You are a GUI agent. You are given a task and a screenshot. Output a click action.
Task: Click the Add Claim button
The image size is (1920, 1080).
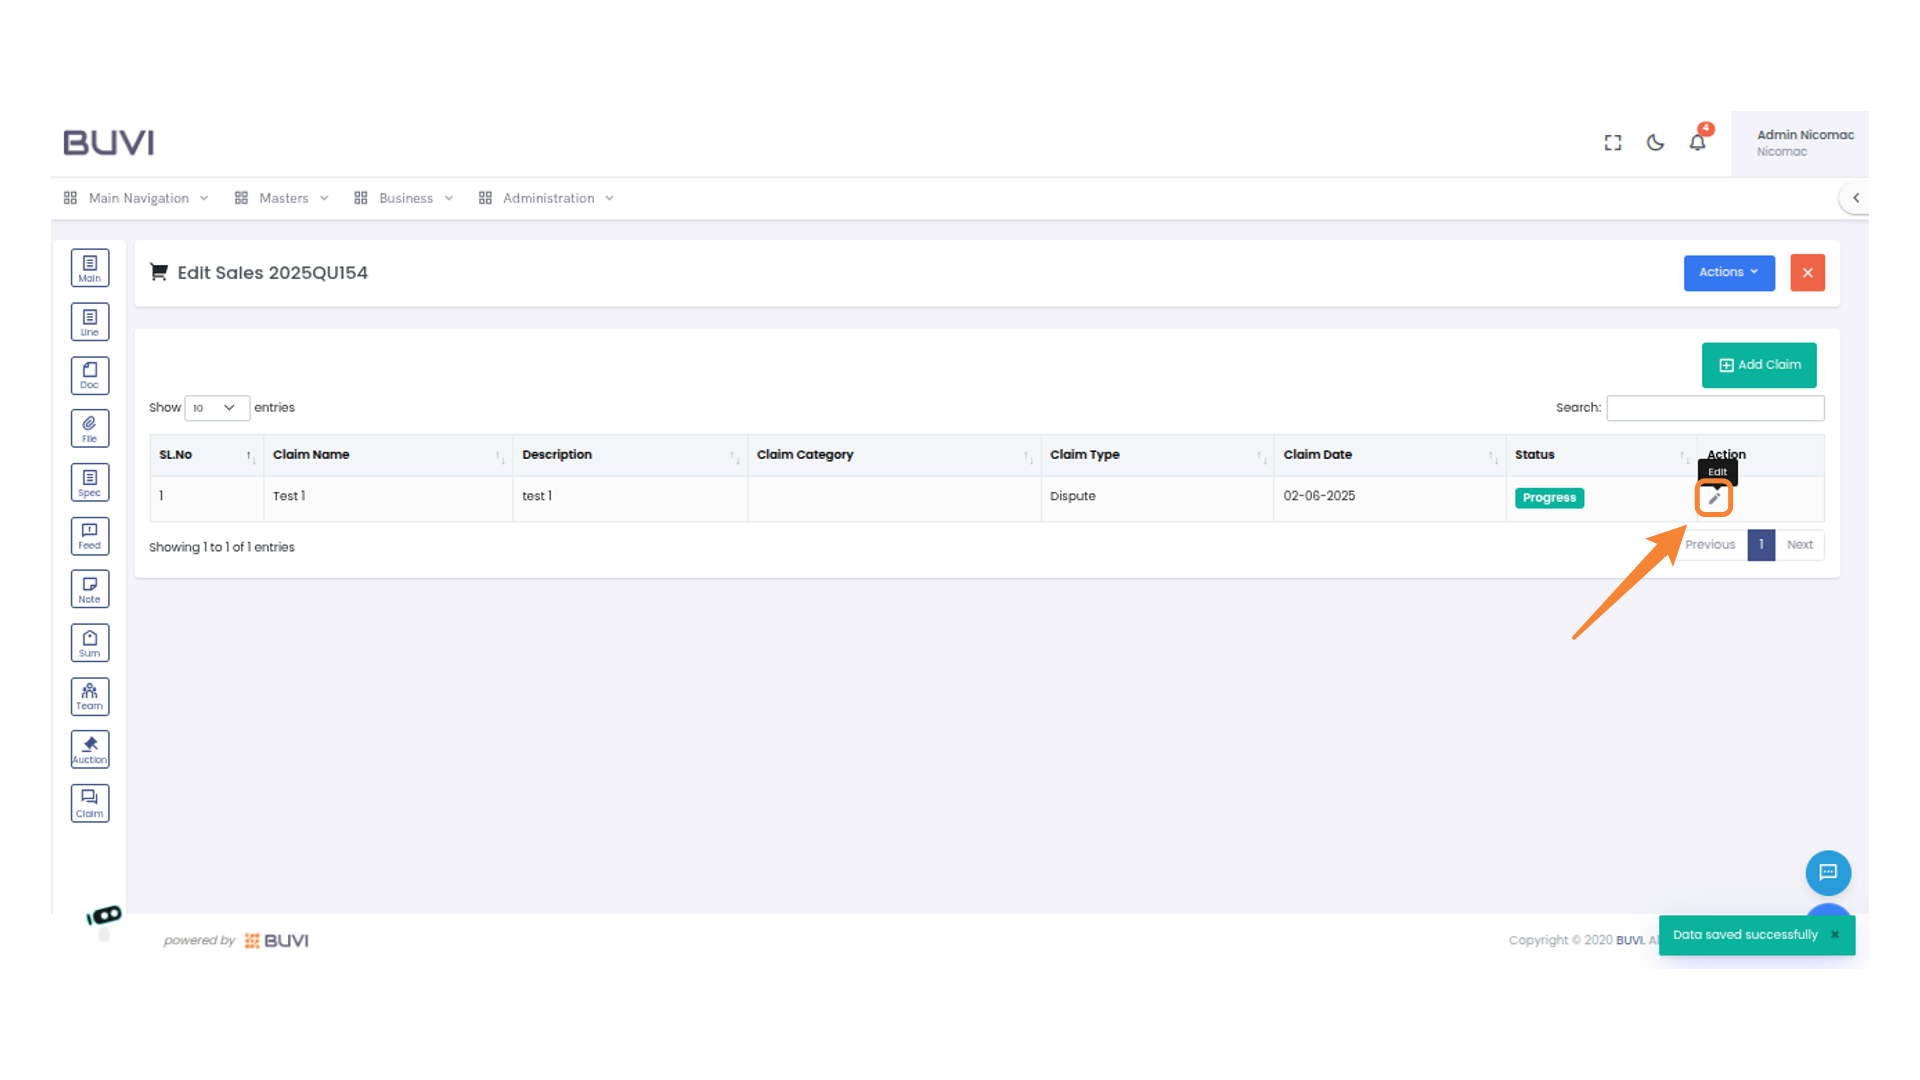click(1759, 365)
